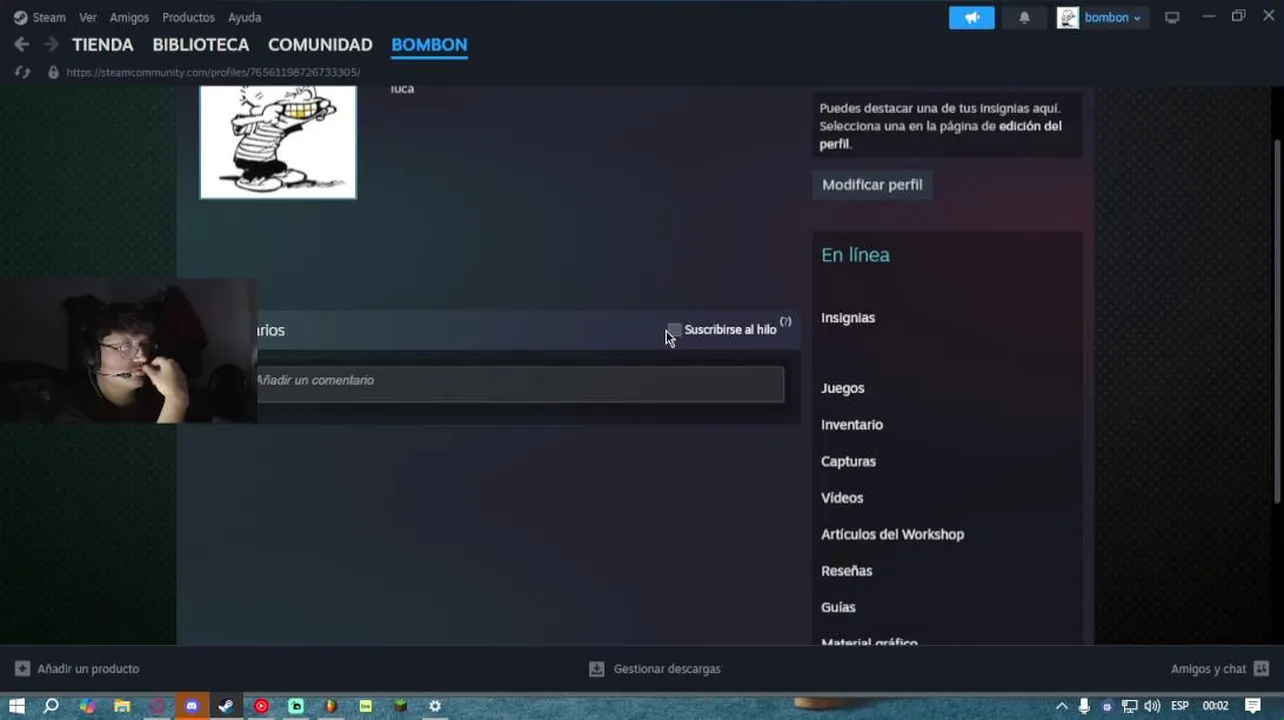
Task: Show hidden tray icons chevron
Action: tap(1062, 706)
